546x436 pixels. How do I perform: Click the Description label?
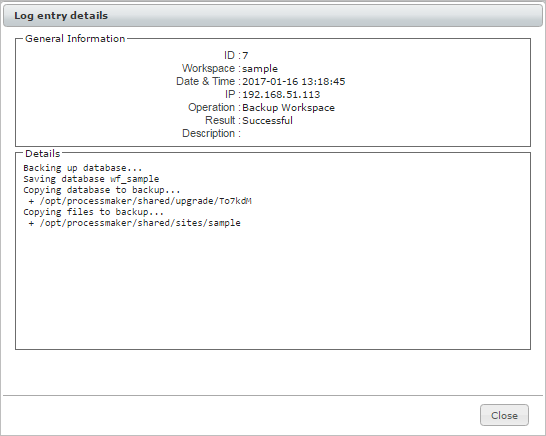click(208, 133)
